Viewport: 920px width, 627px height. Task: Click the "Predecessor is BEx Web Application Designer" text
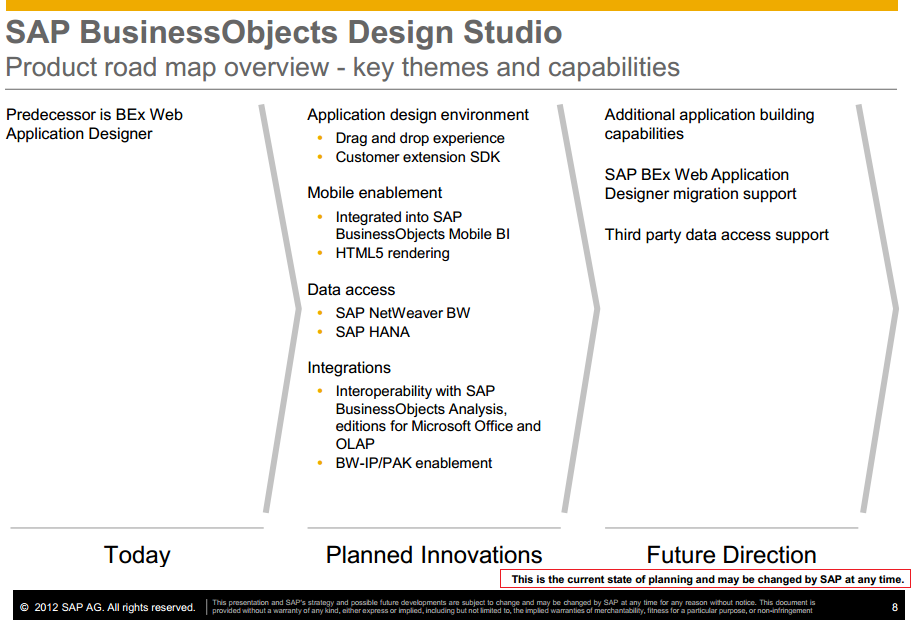(94, 124)
